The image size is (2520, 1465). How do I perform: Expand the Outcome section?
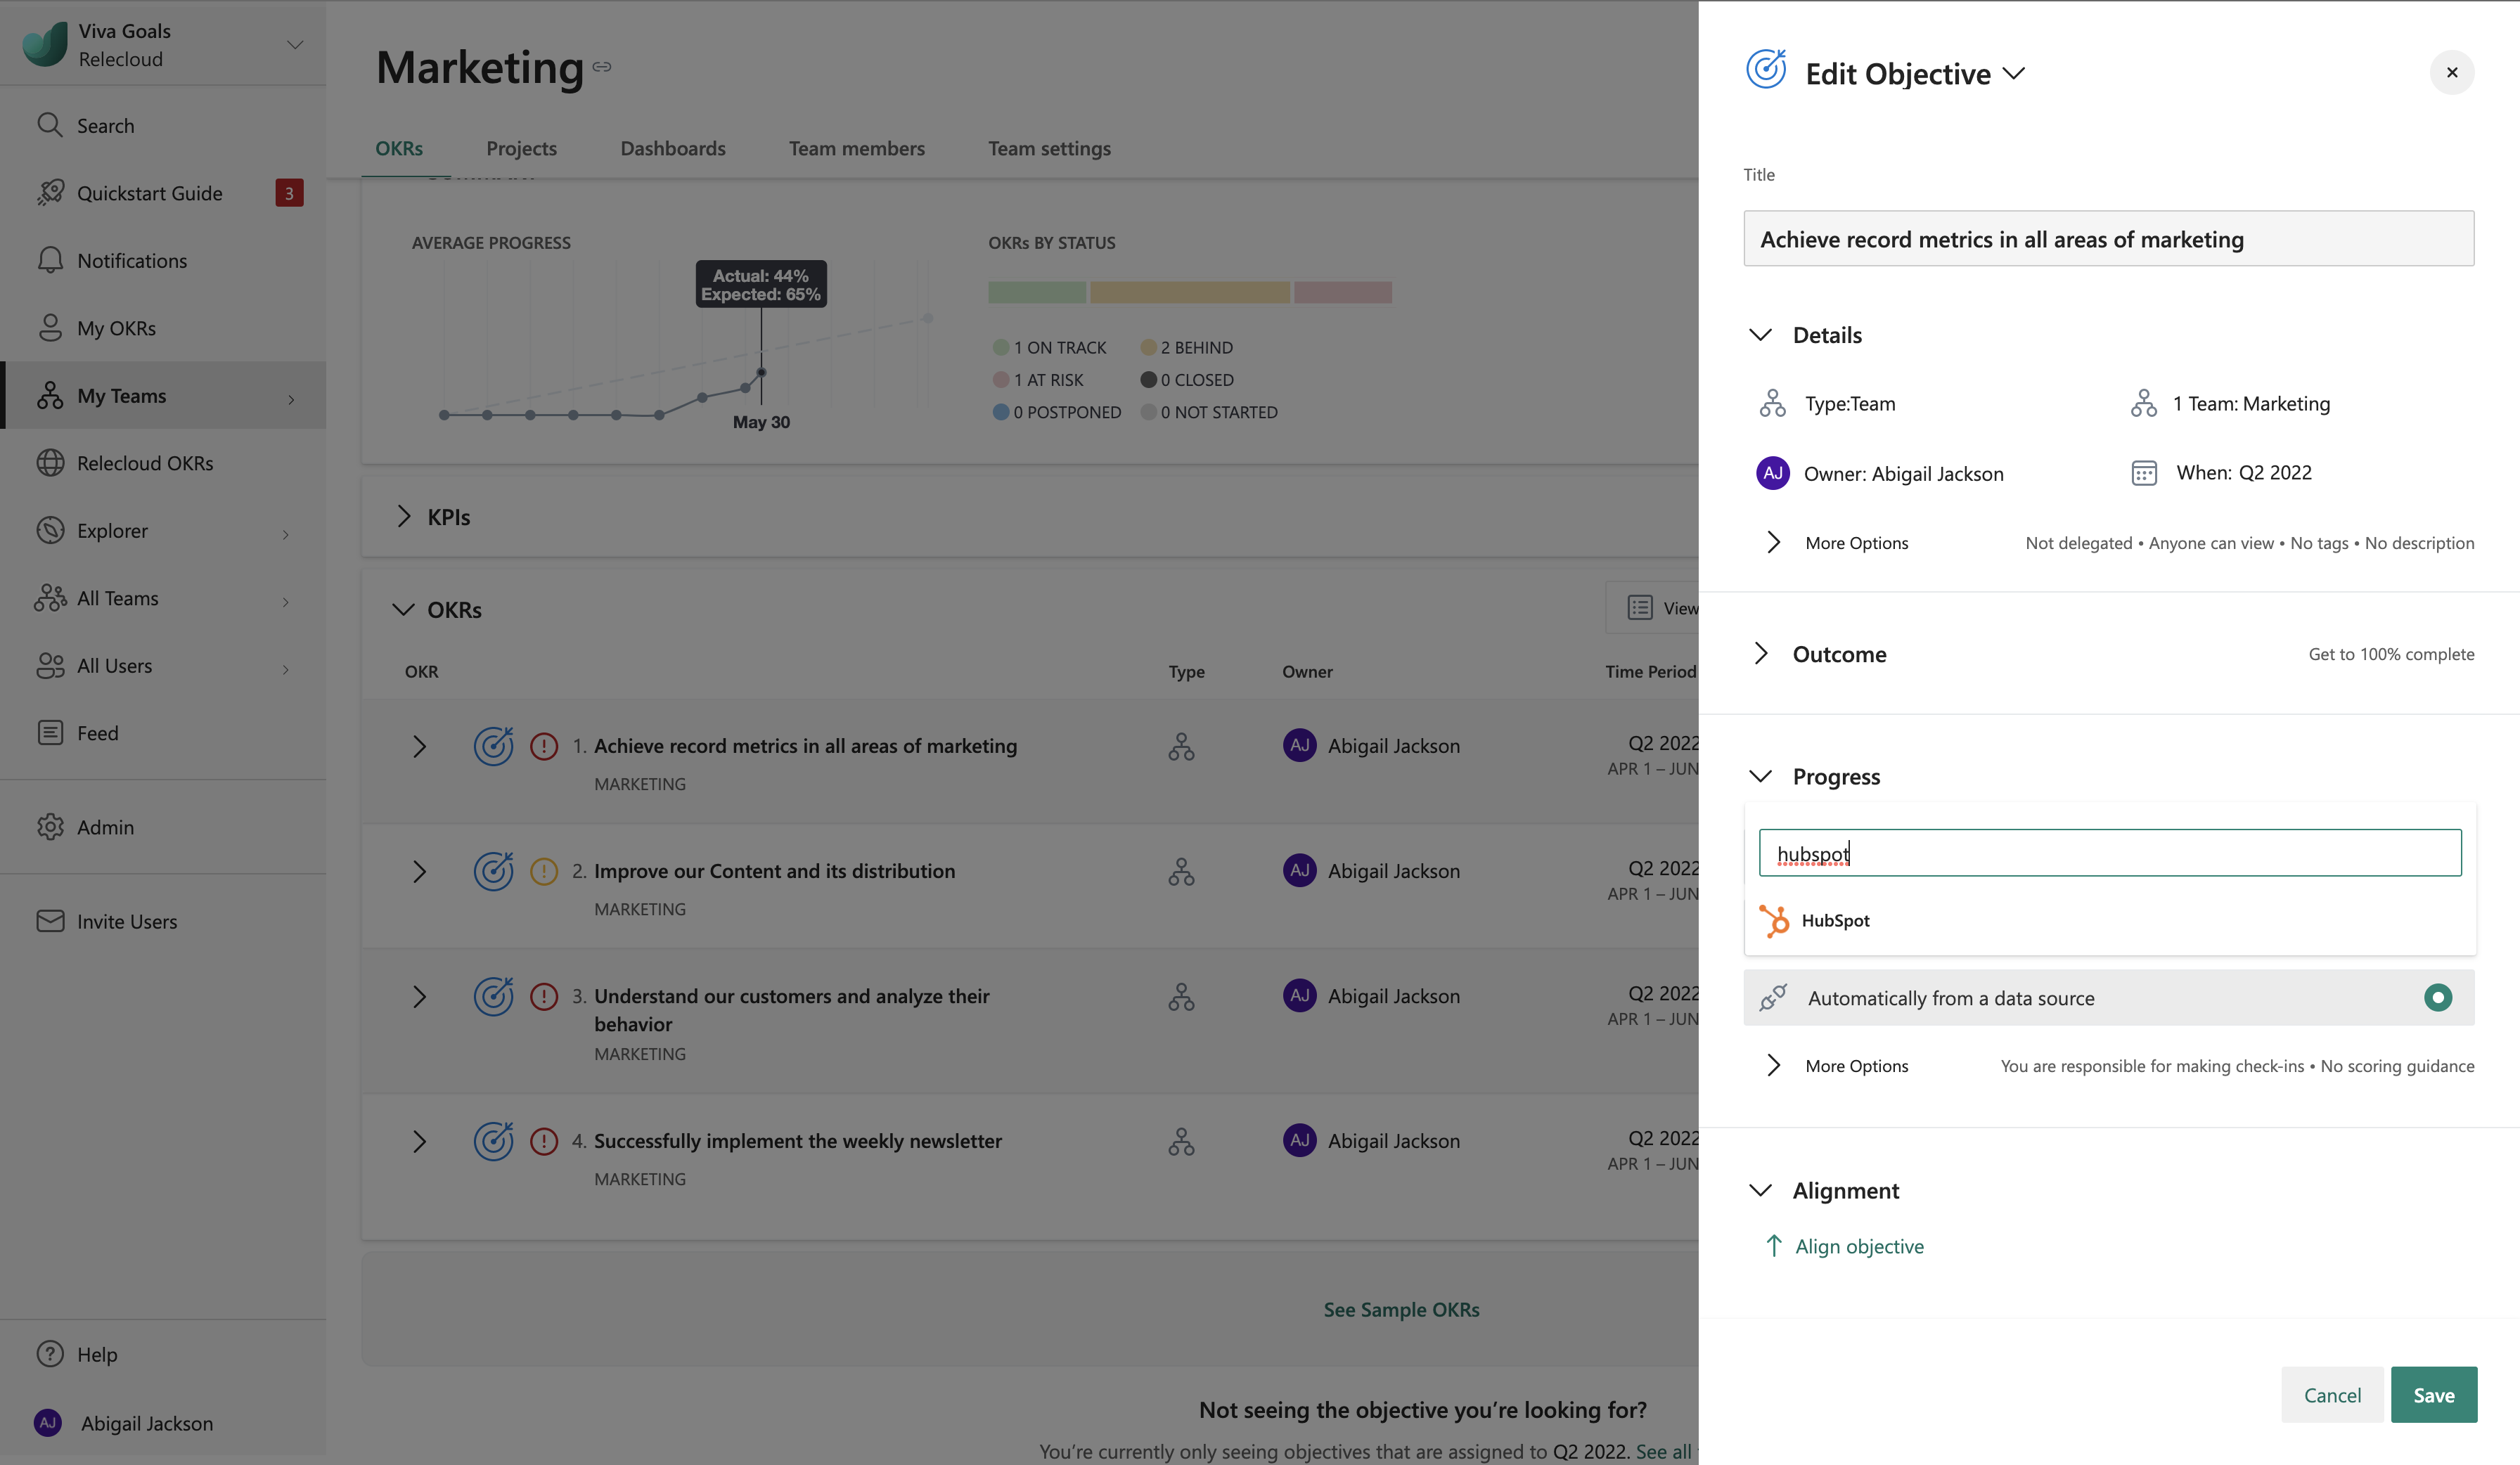(x=1761, y=654)
